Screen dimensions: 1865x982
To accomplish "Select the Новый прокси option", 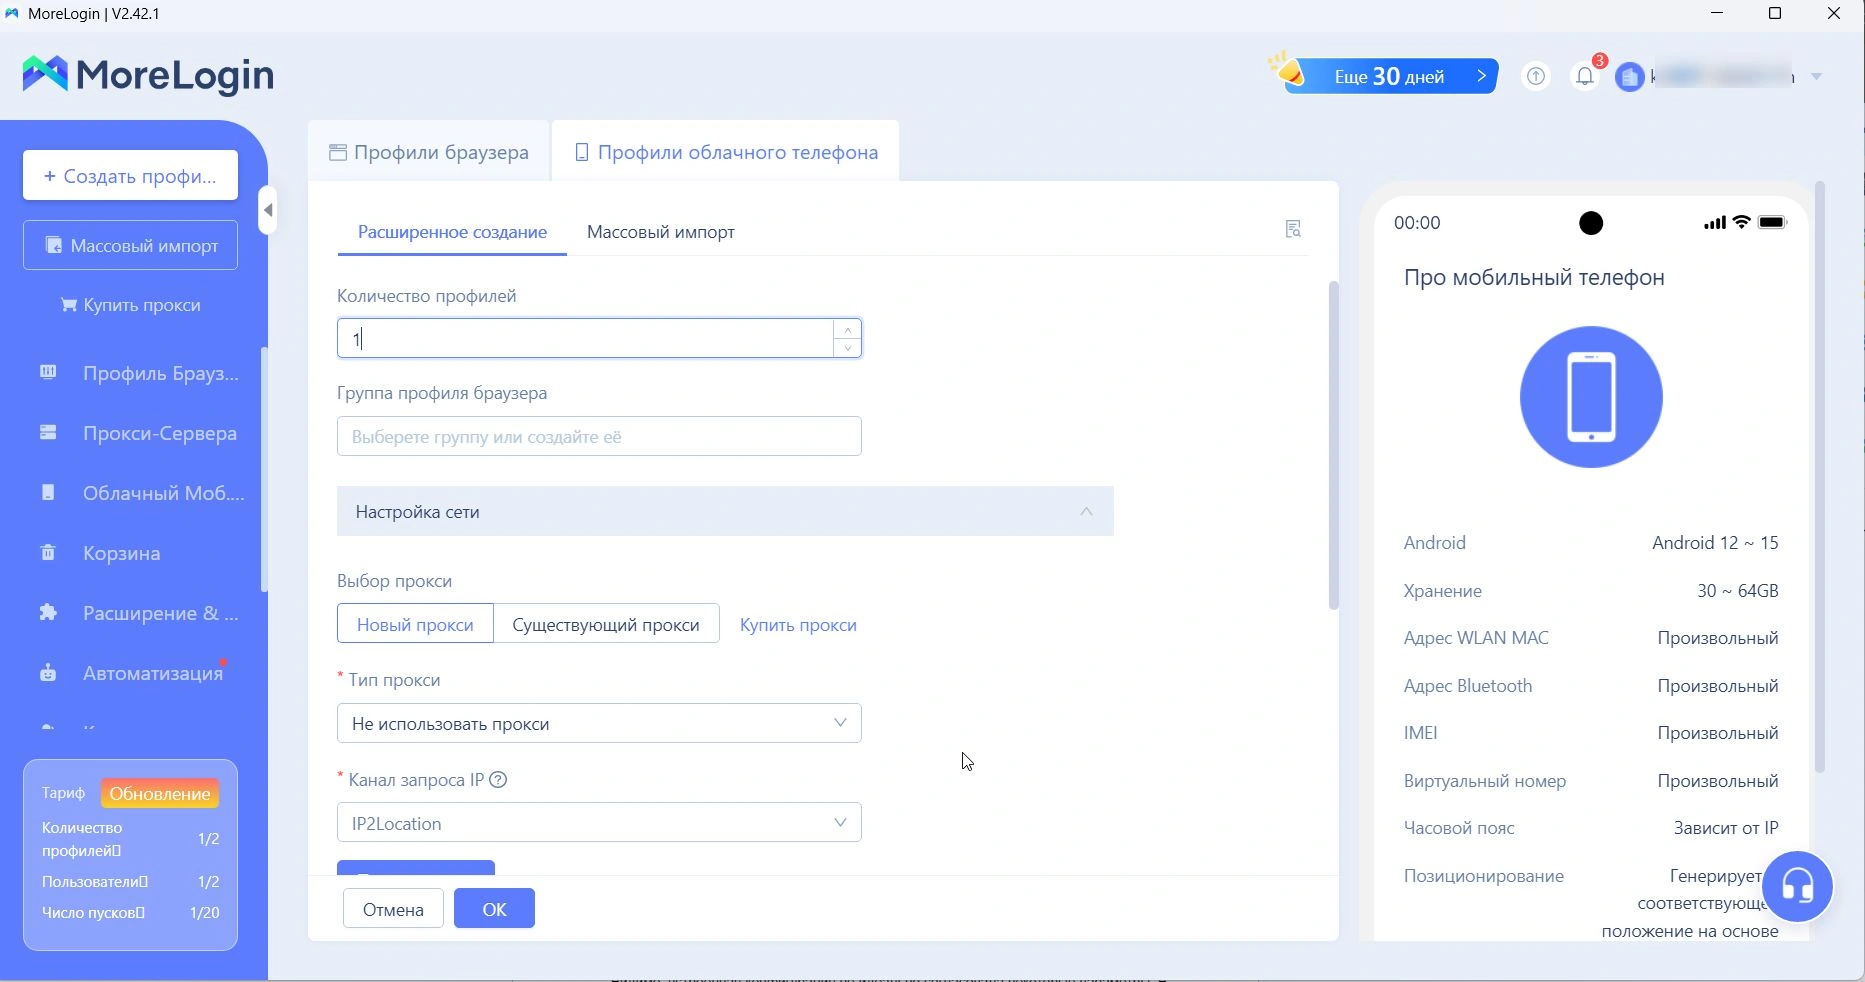I will tap(415, 624).
